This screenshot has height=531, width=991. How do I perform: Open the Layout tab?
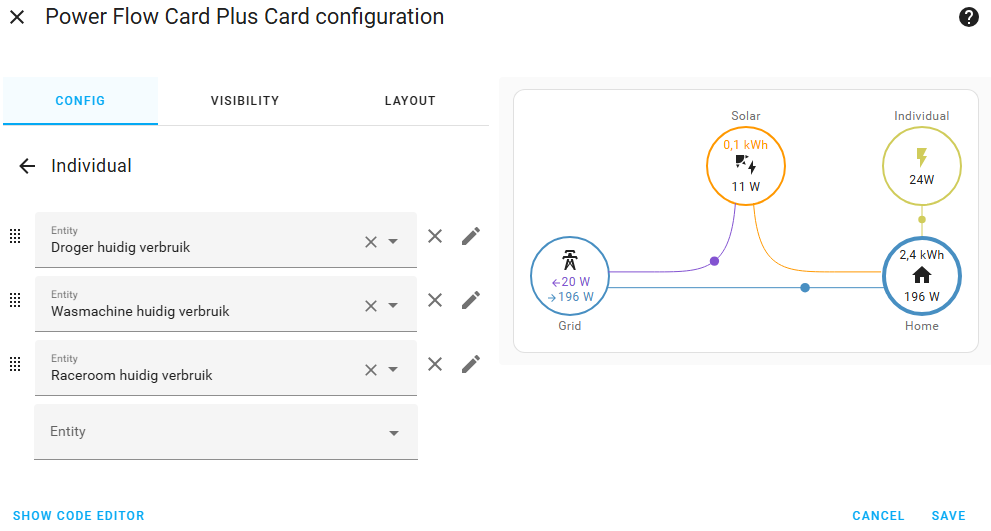[410, 101]
